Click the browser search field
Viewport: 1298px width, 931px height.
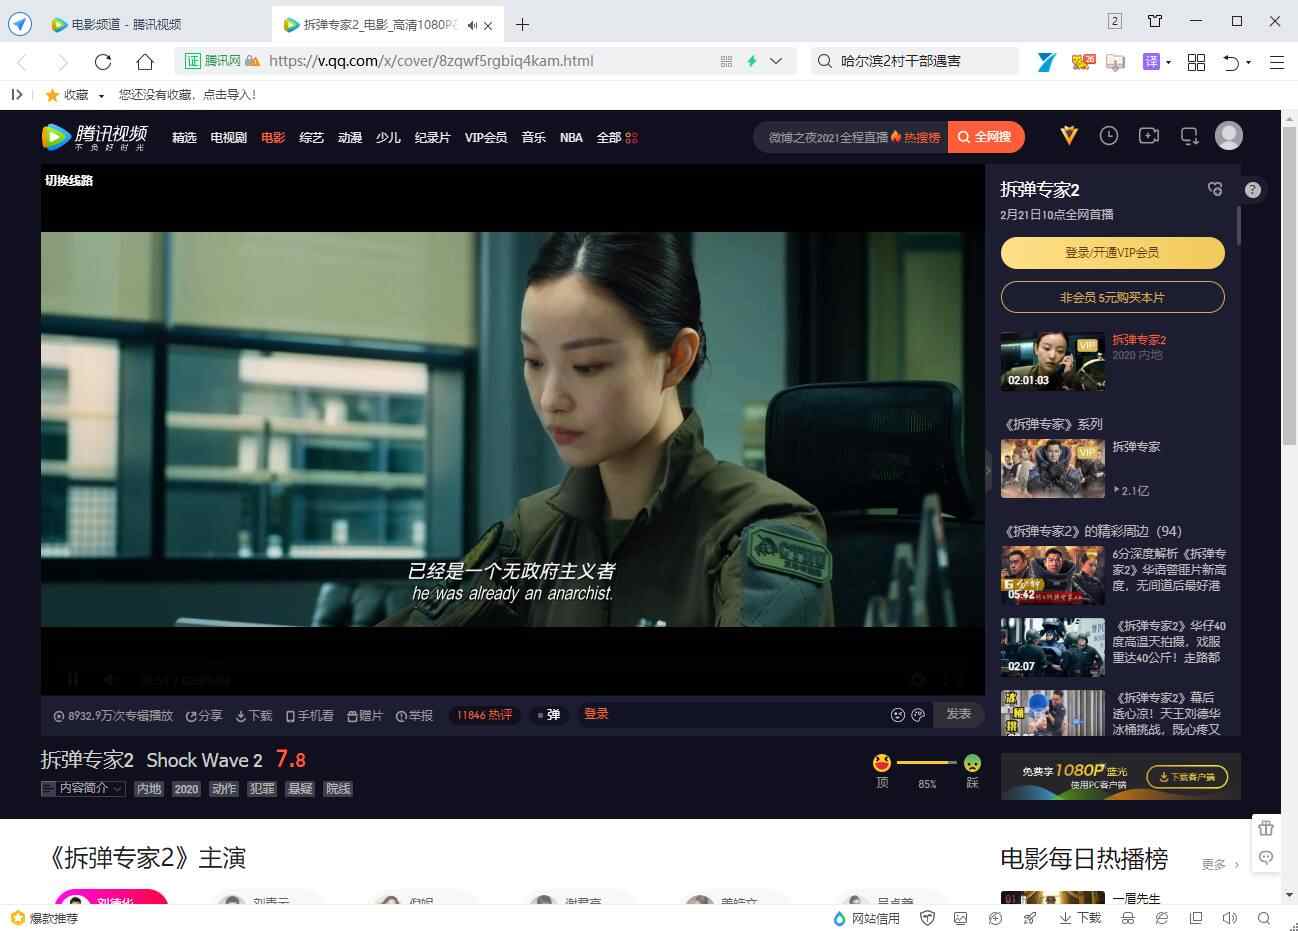pyautogui.click(x=914, y=61)
